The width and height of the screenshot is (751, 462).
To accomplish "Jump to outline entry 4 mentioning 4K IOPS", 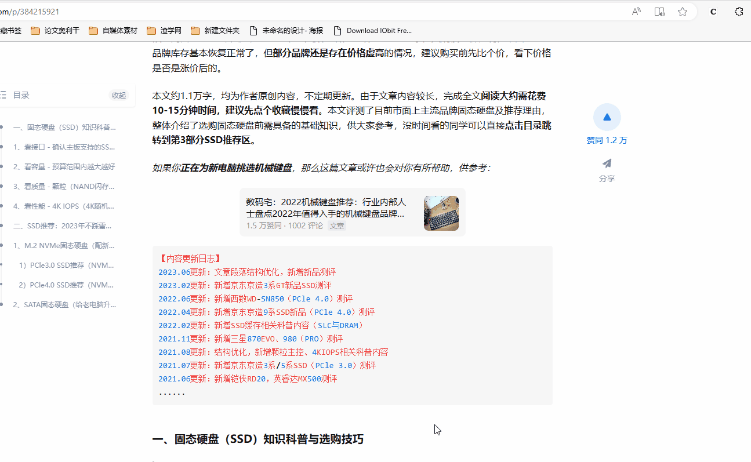I will point(64,206).
